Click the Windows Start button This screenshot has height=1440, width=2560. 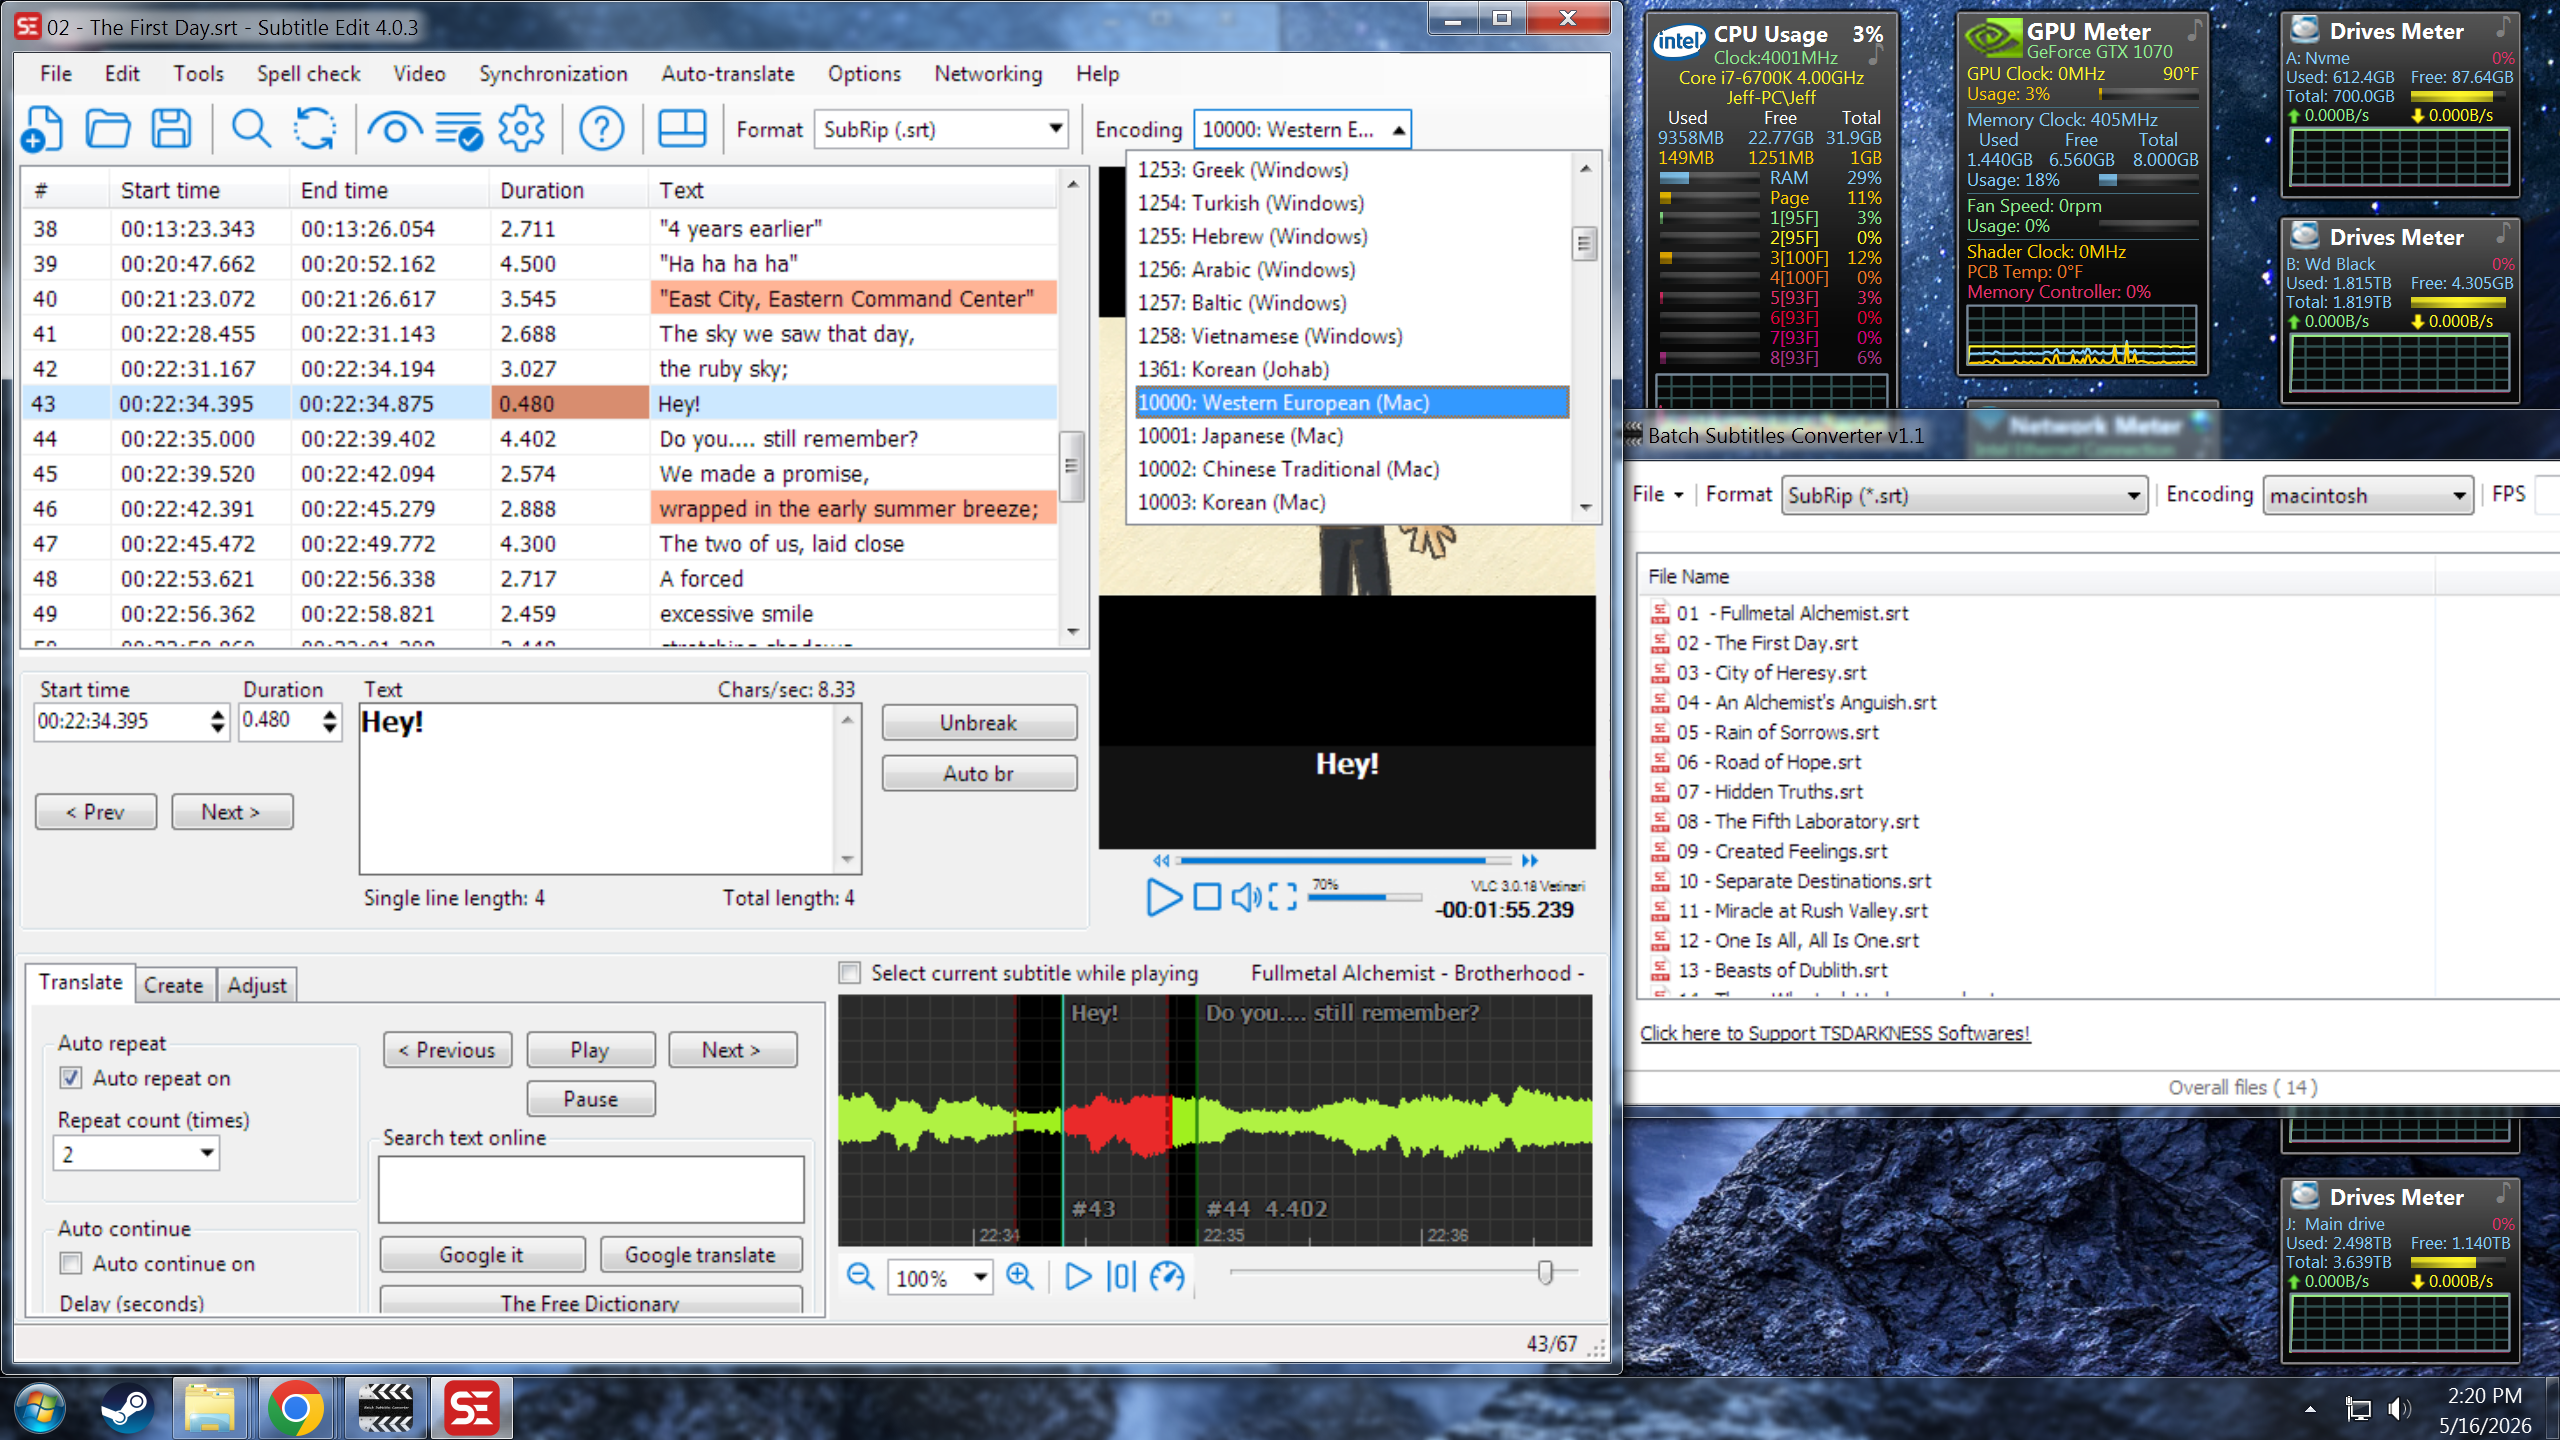tap(41, 1409)
